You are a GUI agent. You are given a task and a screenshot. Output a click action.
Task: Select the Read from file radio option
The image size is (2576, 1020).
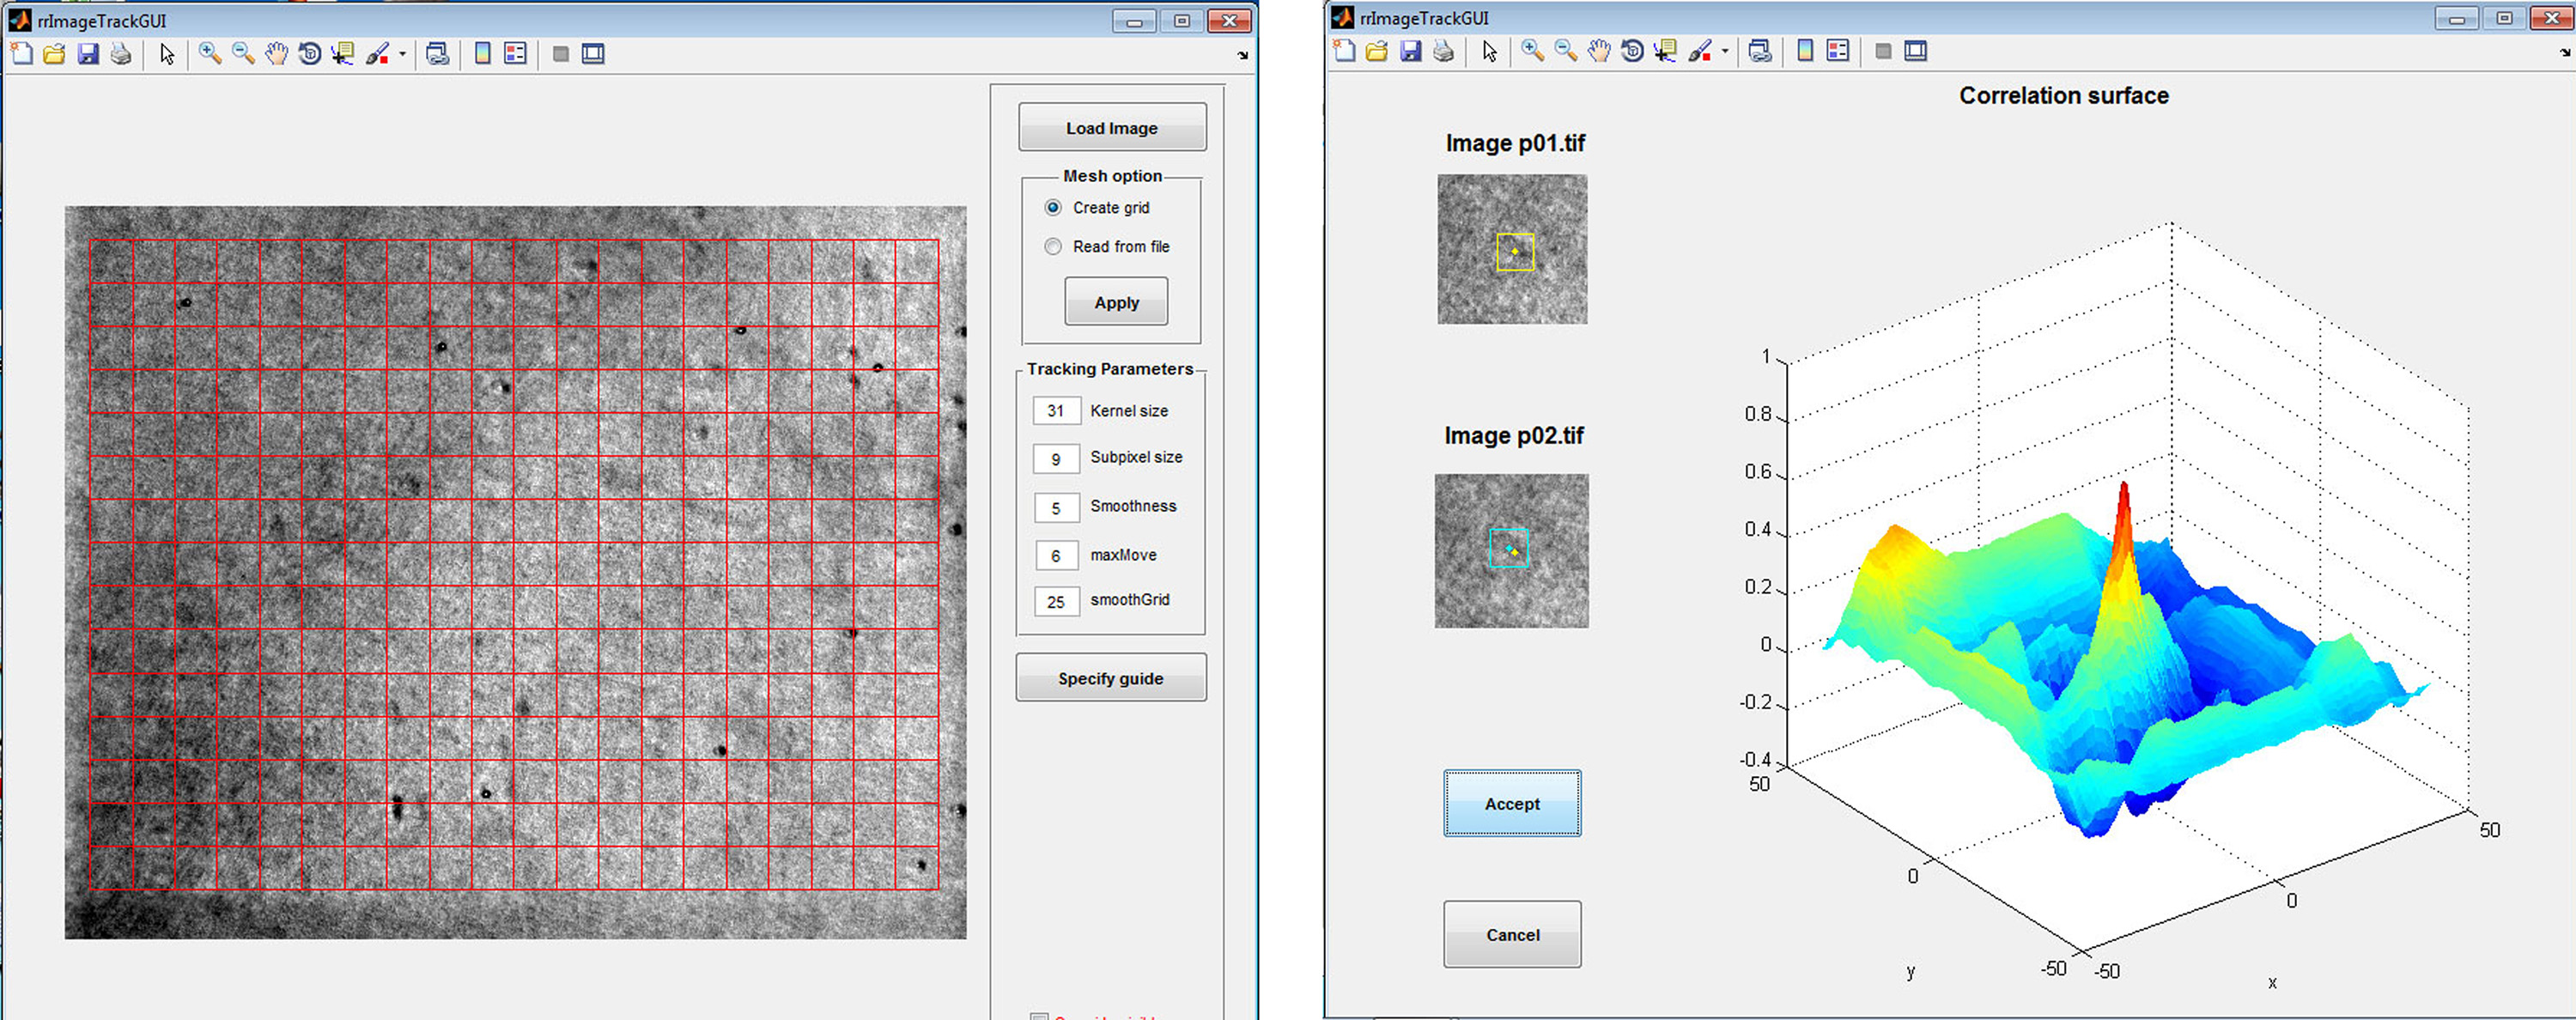1053,247
